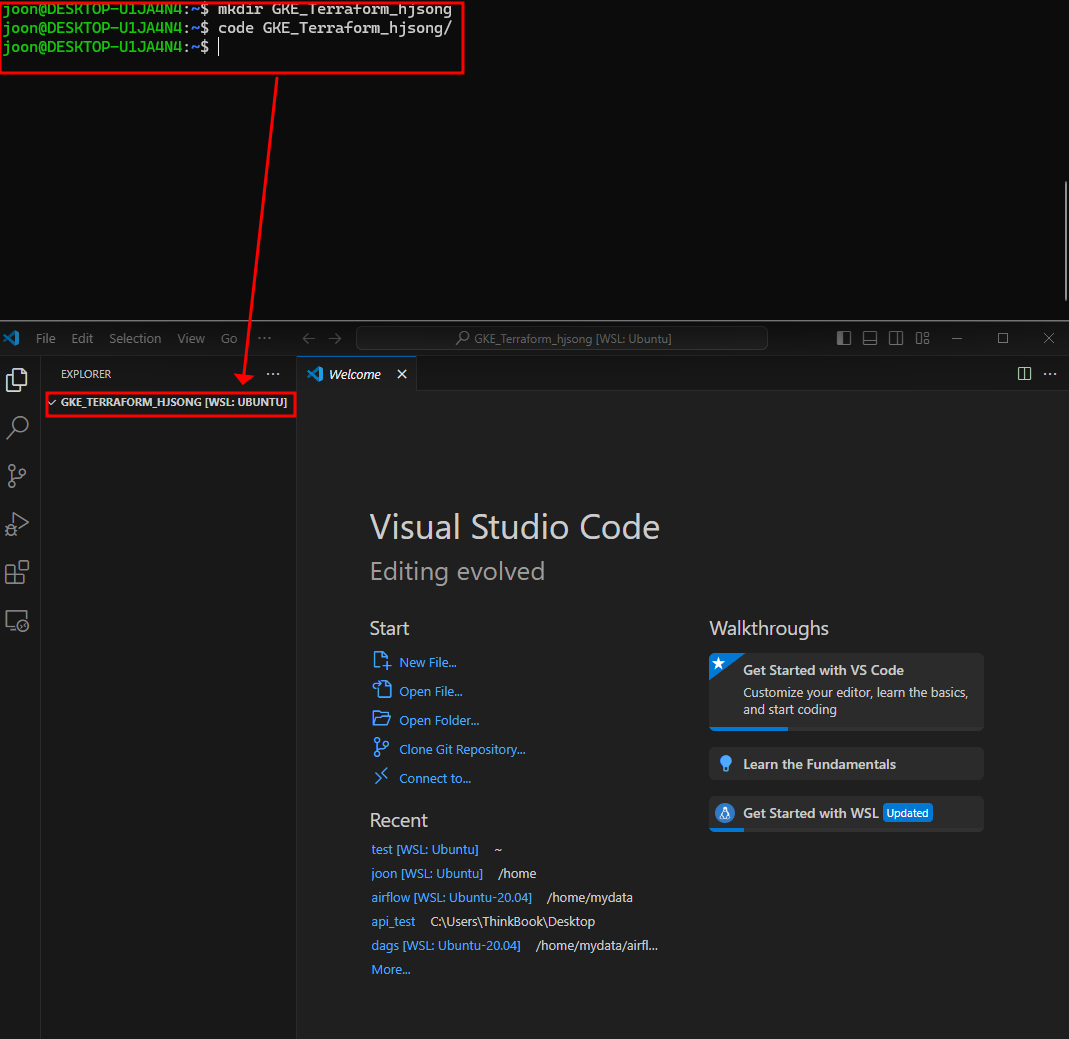
Task: Click New File link
Action: (427, 663)
